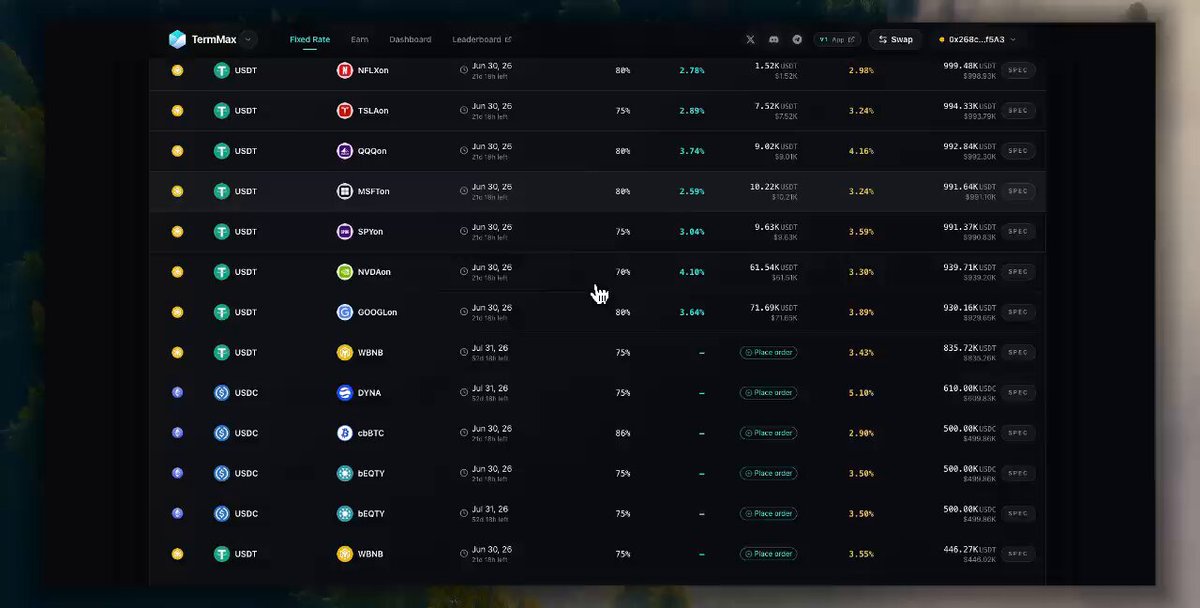Click the BNB chain icon in TSLAon row
This screenshot has height=608, width=1200.
tap(177, 111)
